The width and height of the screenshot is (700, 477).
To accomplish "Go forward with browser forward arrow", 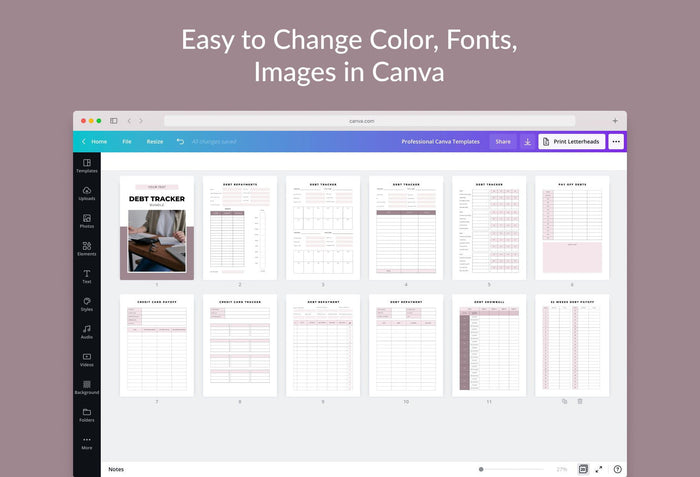I will point(141,121).
